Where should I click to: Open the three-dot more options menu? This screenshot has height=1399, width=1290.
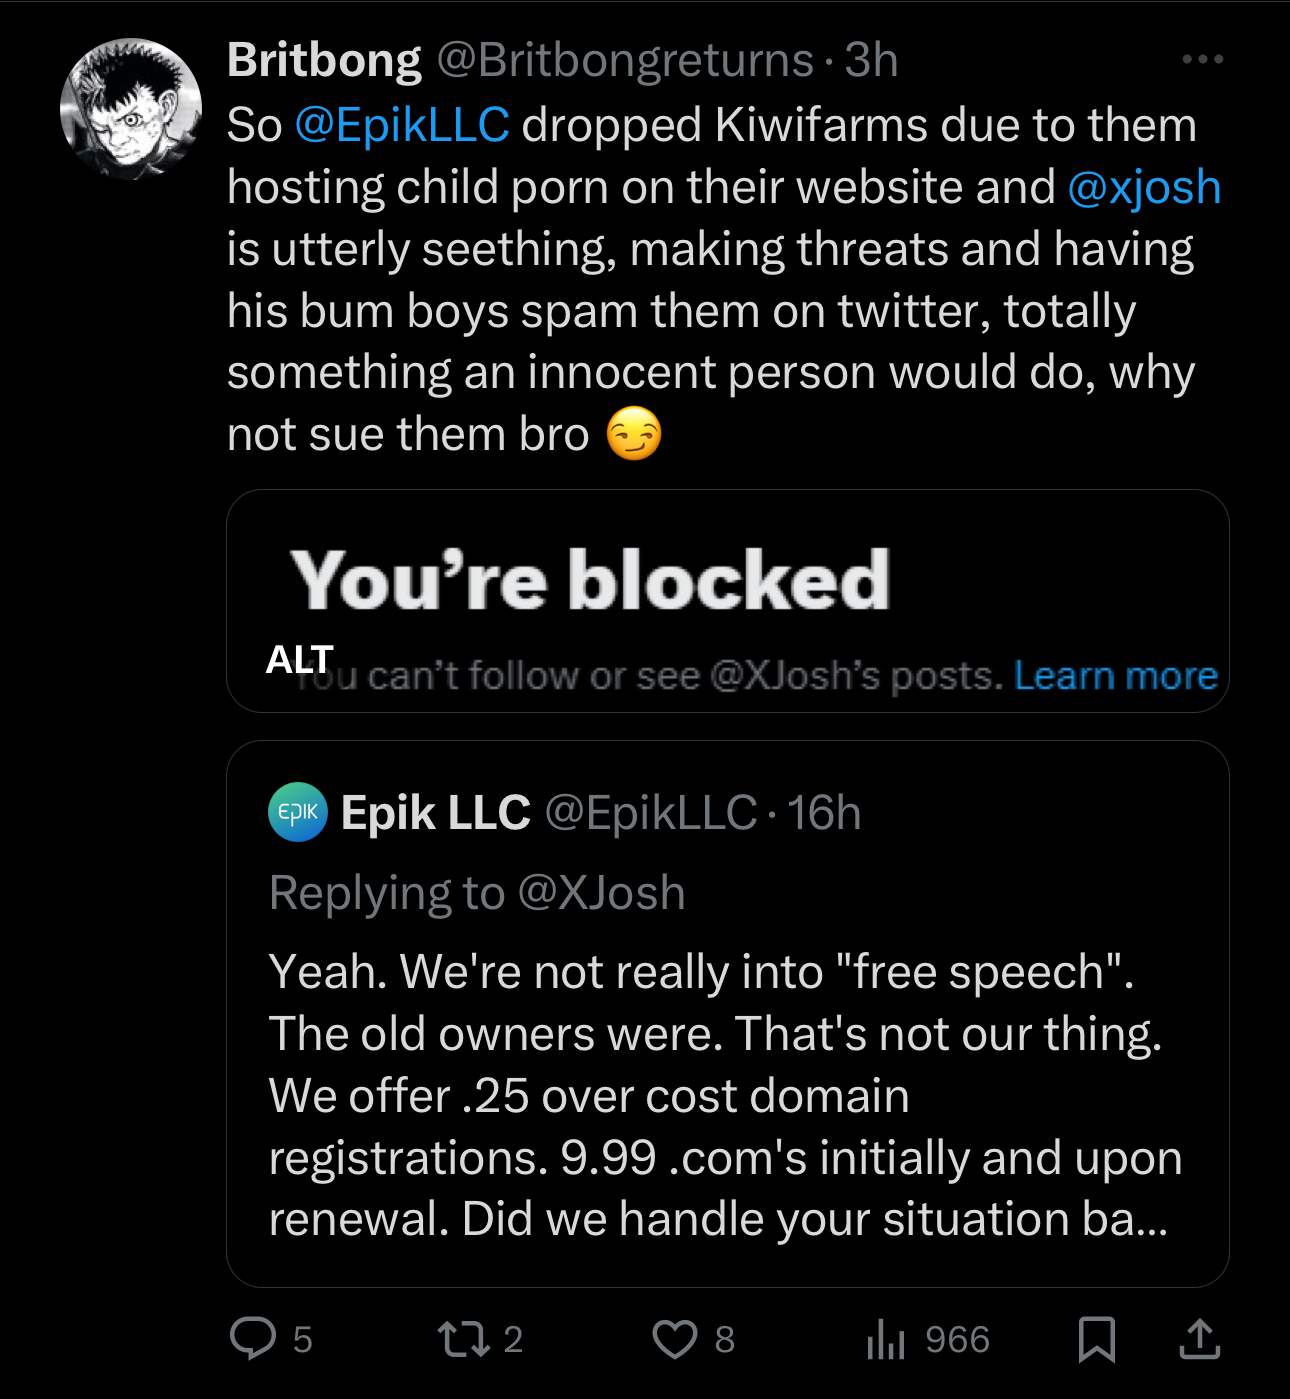pos(1202,60)
